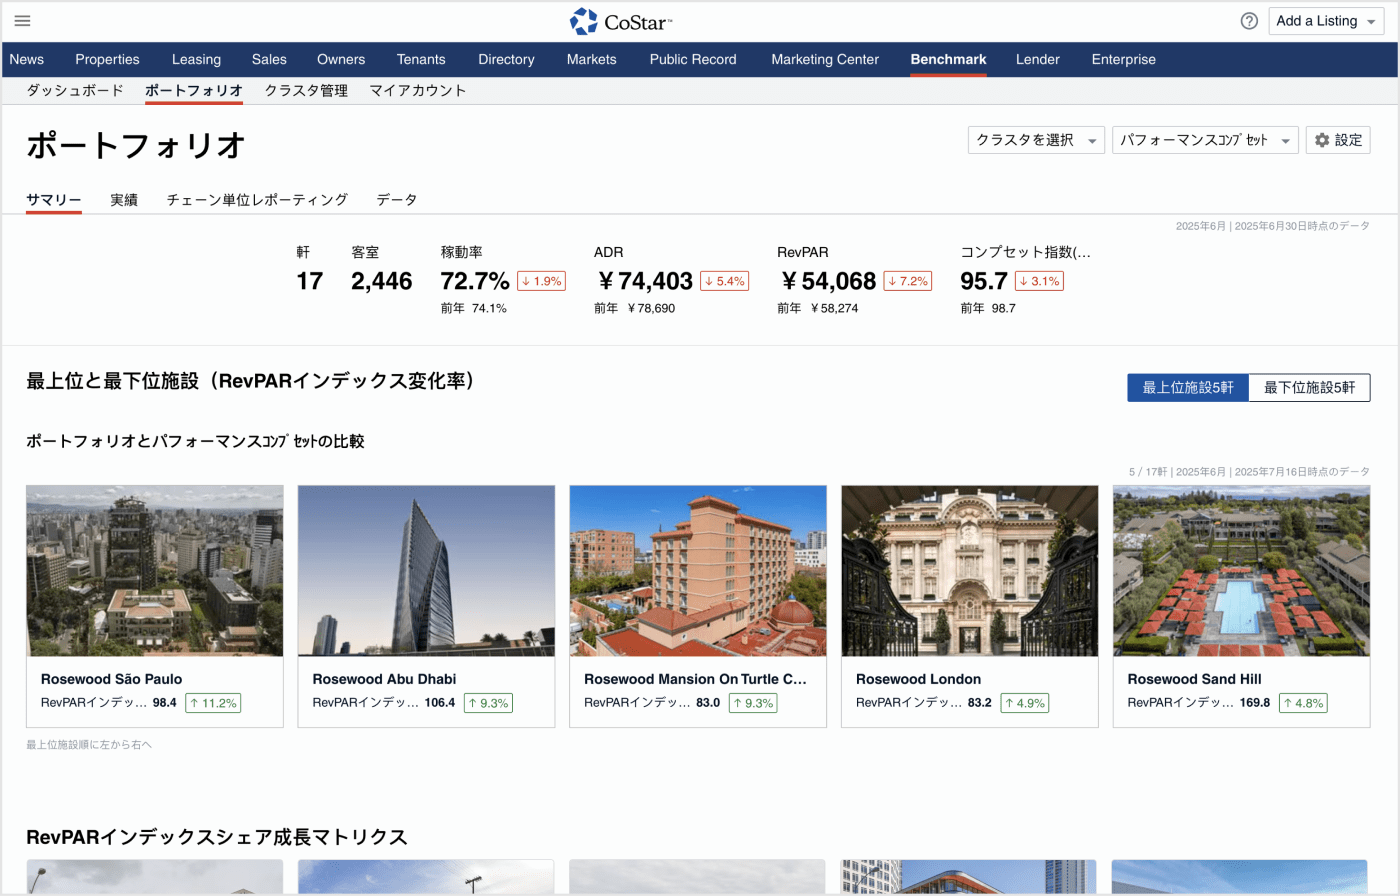Open the パフォーマンスコンプセット dropdown
This screenshot has height=896, width=1400.
1204,140
